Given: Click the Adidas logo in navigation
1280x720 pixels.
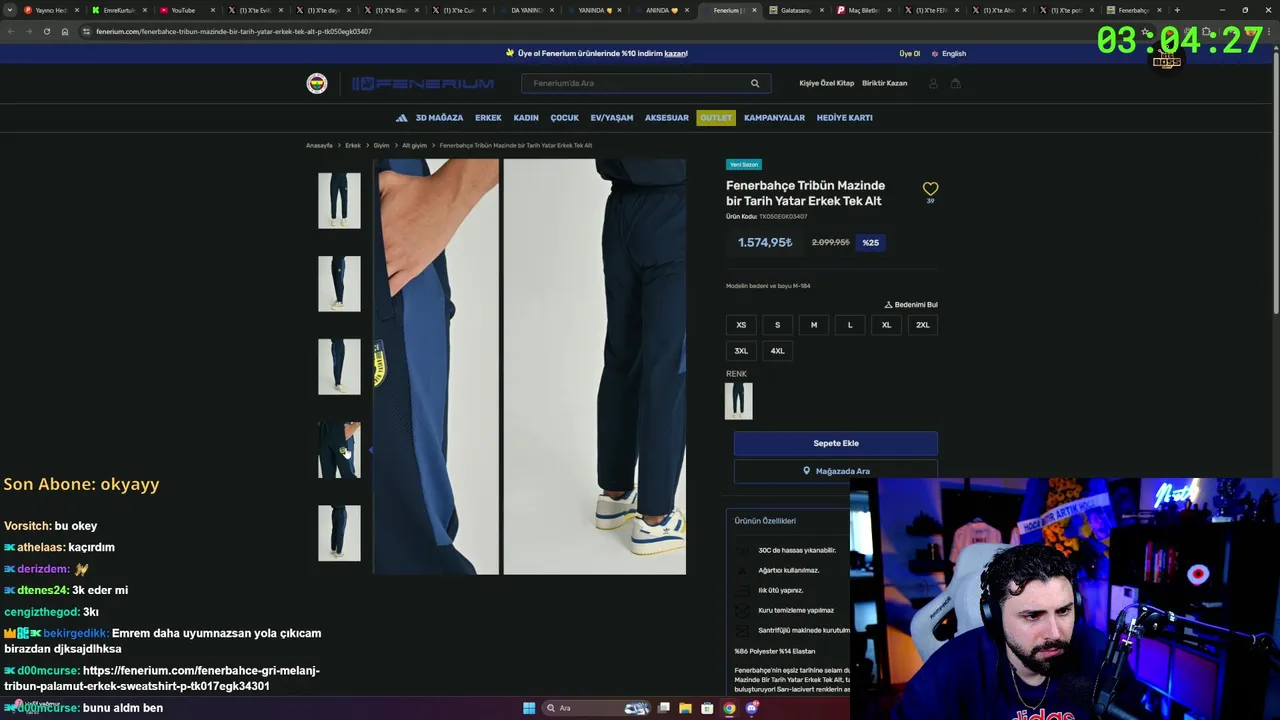Looking at the screenshot, I should (x=401, y=118).
